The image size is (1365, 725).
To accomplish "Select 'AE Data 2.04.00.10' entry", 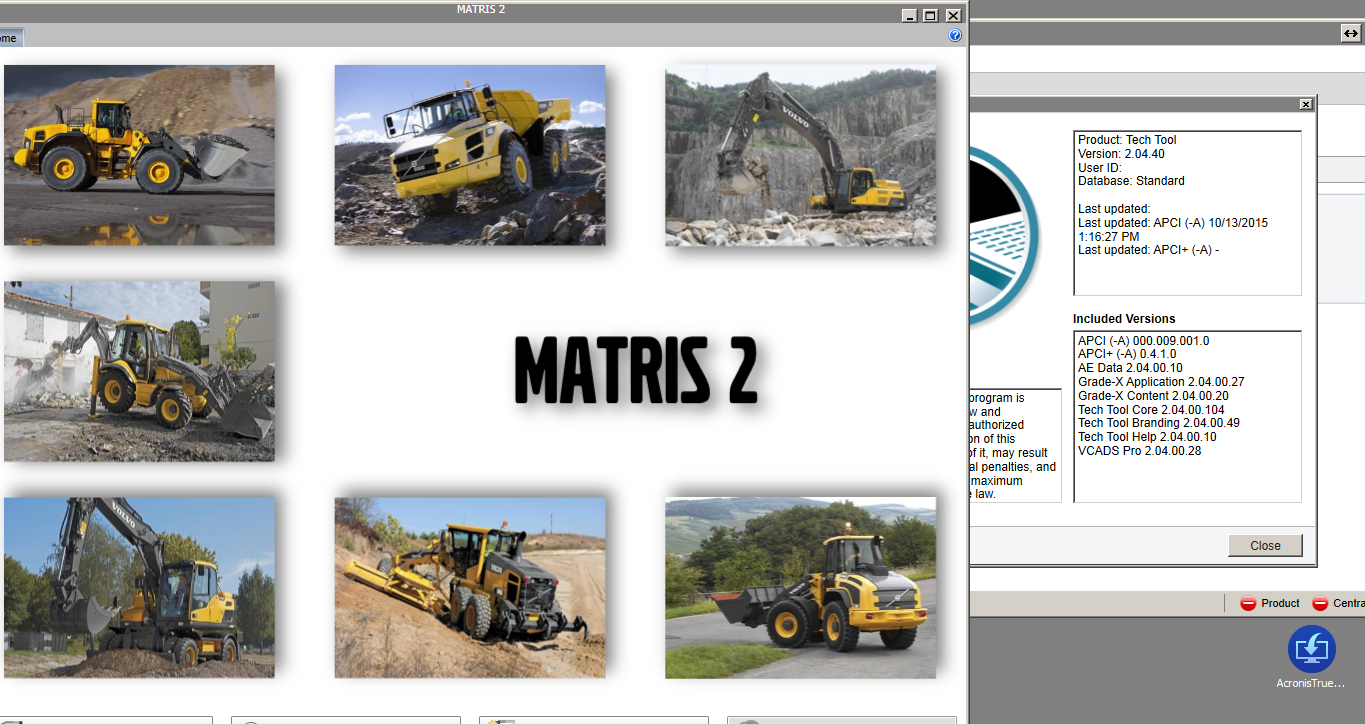I will 1130,368.
